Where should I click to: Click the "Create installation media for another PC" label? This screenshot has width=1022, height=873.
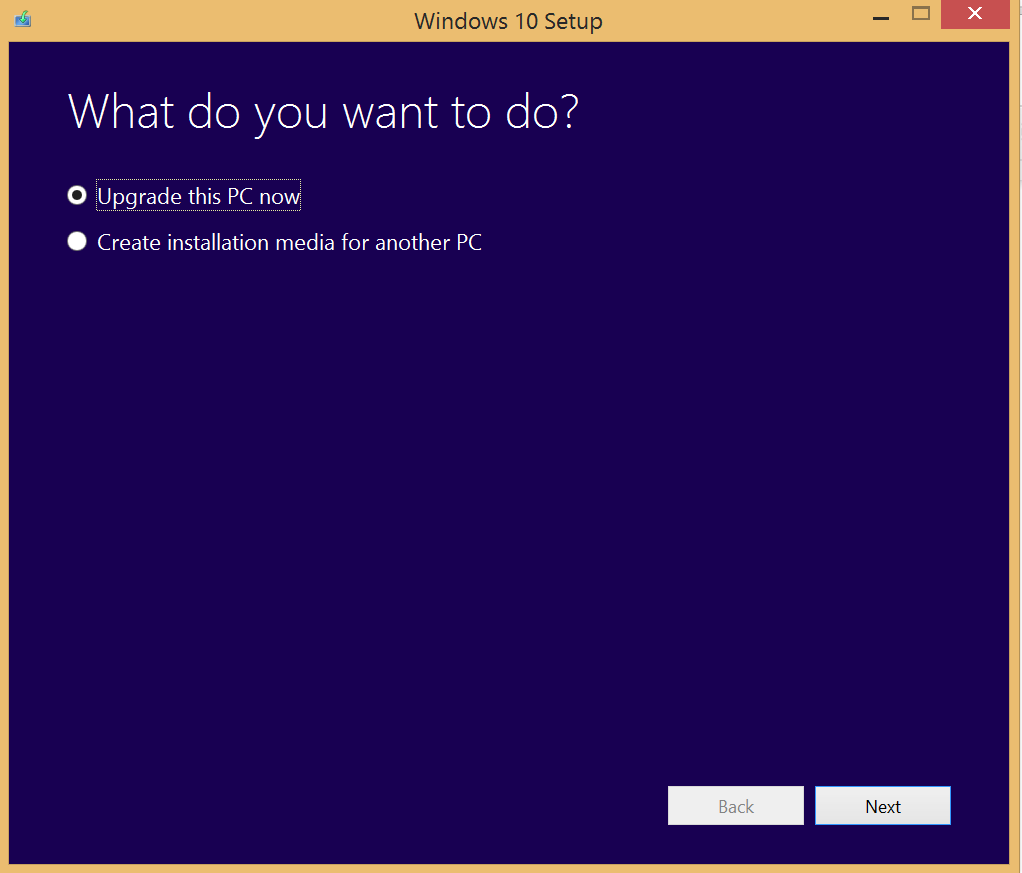pyautogui.click(x=289, y=243)
